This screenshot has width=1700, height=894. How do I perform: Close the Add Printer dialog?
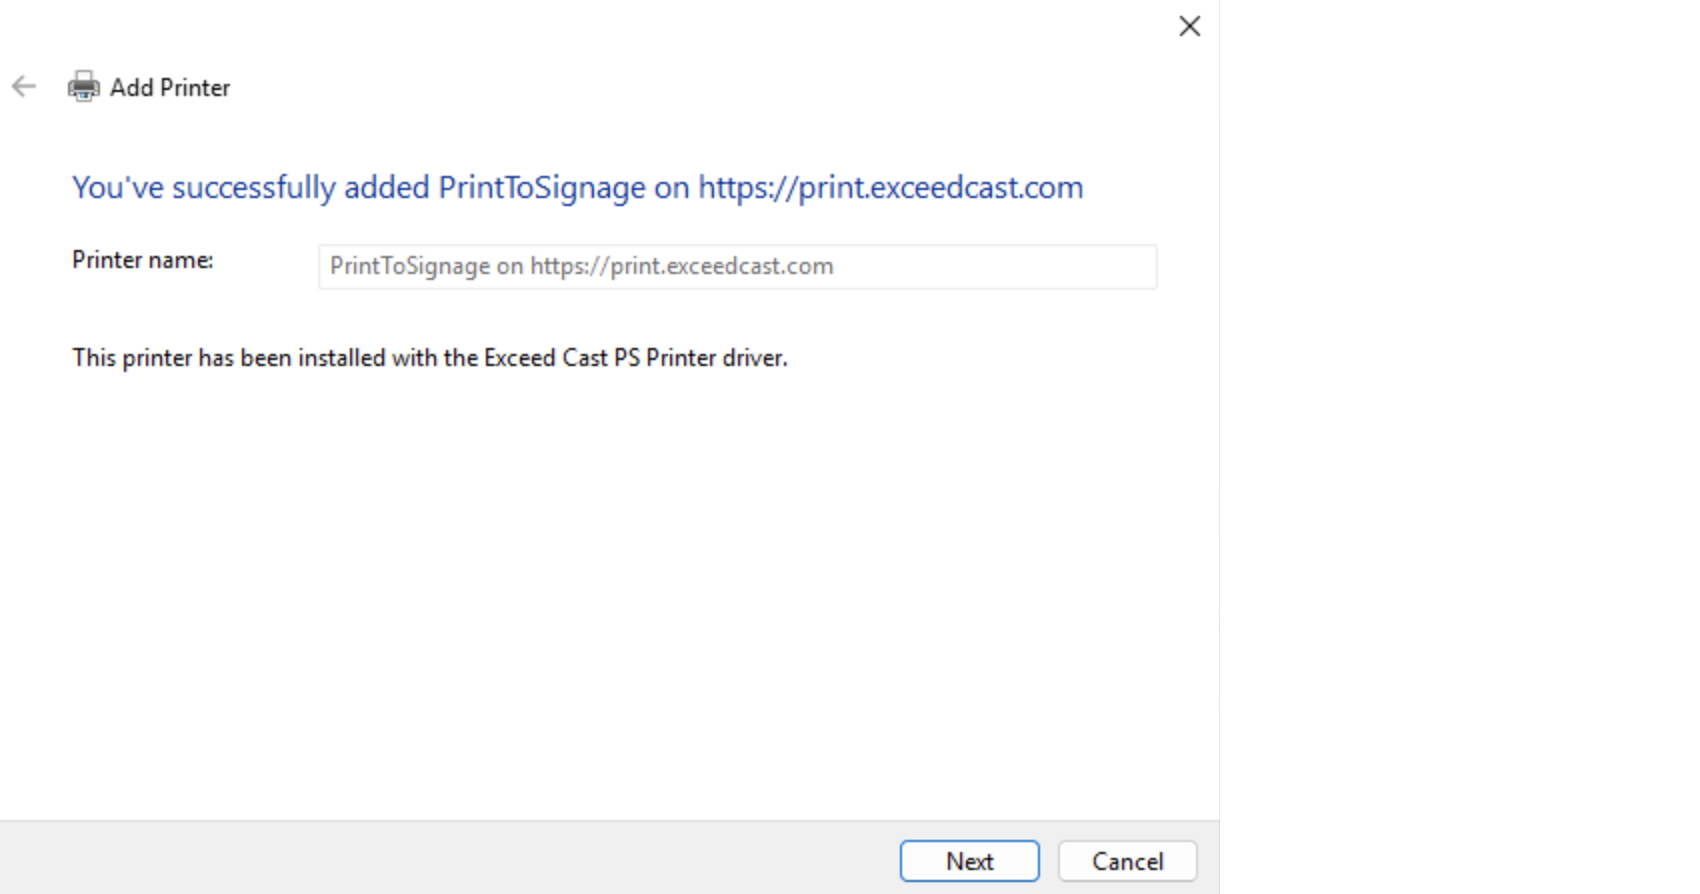pyautogui.click(x=1189, y=26)
